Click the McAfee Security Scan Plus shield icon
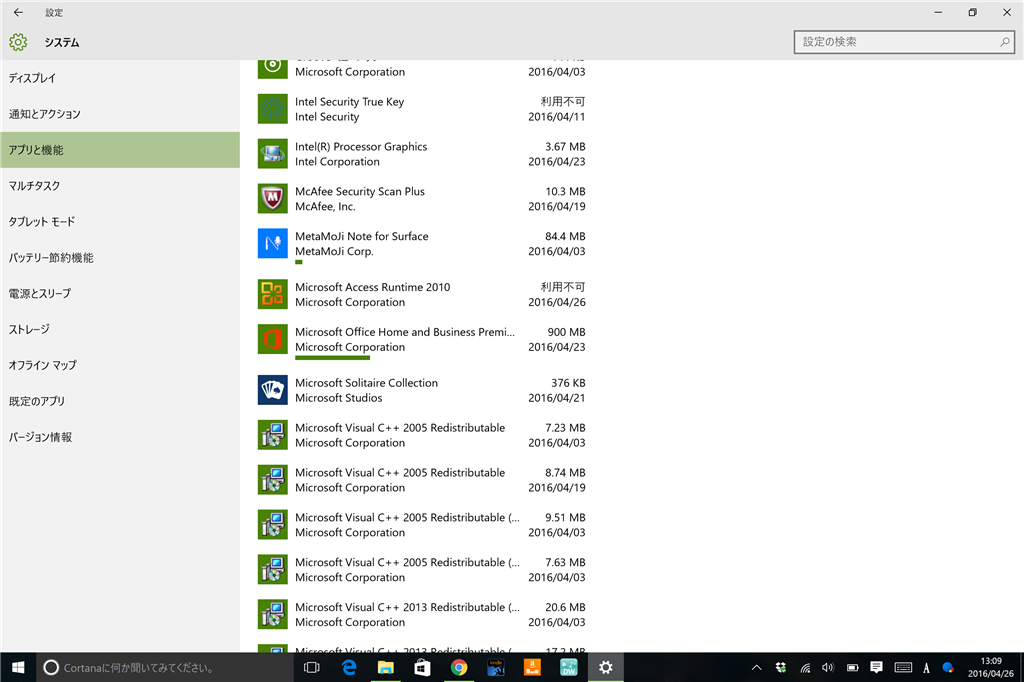 pos(272,199)
